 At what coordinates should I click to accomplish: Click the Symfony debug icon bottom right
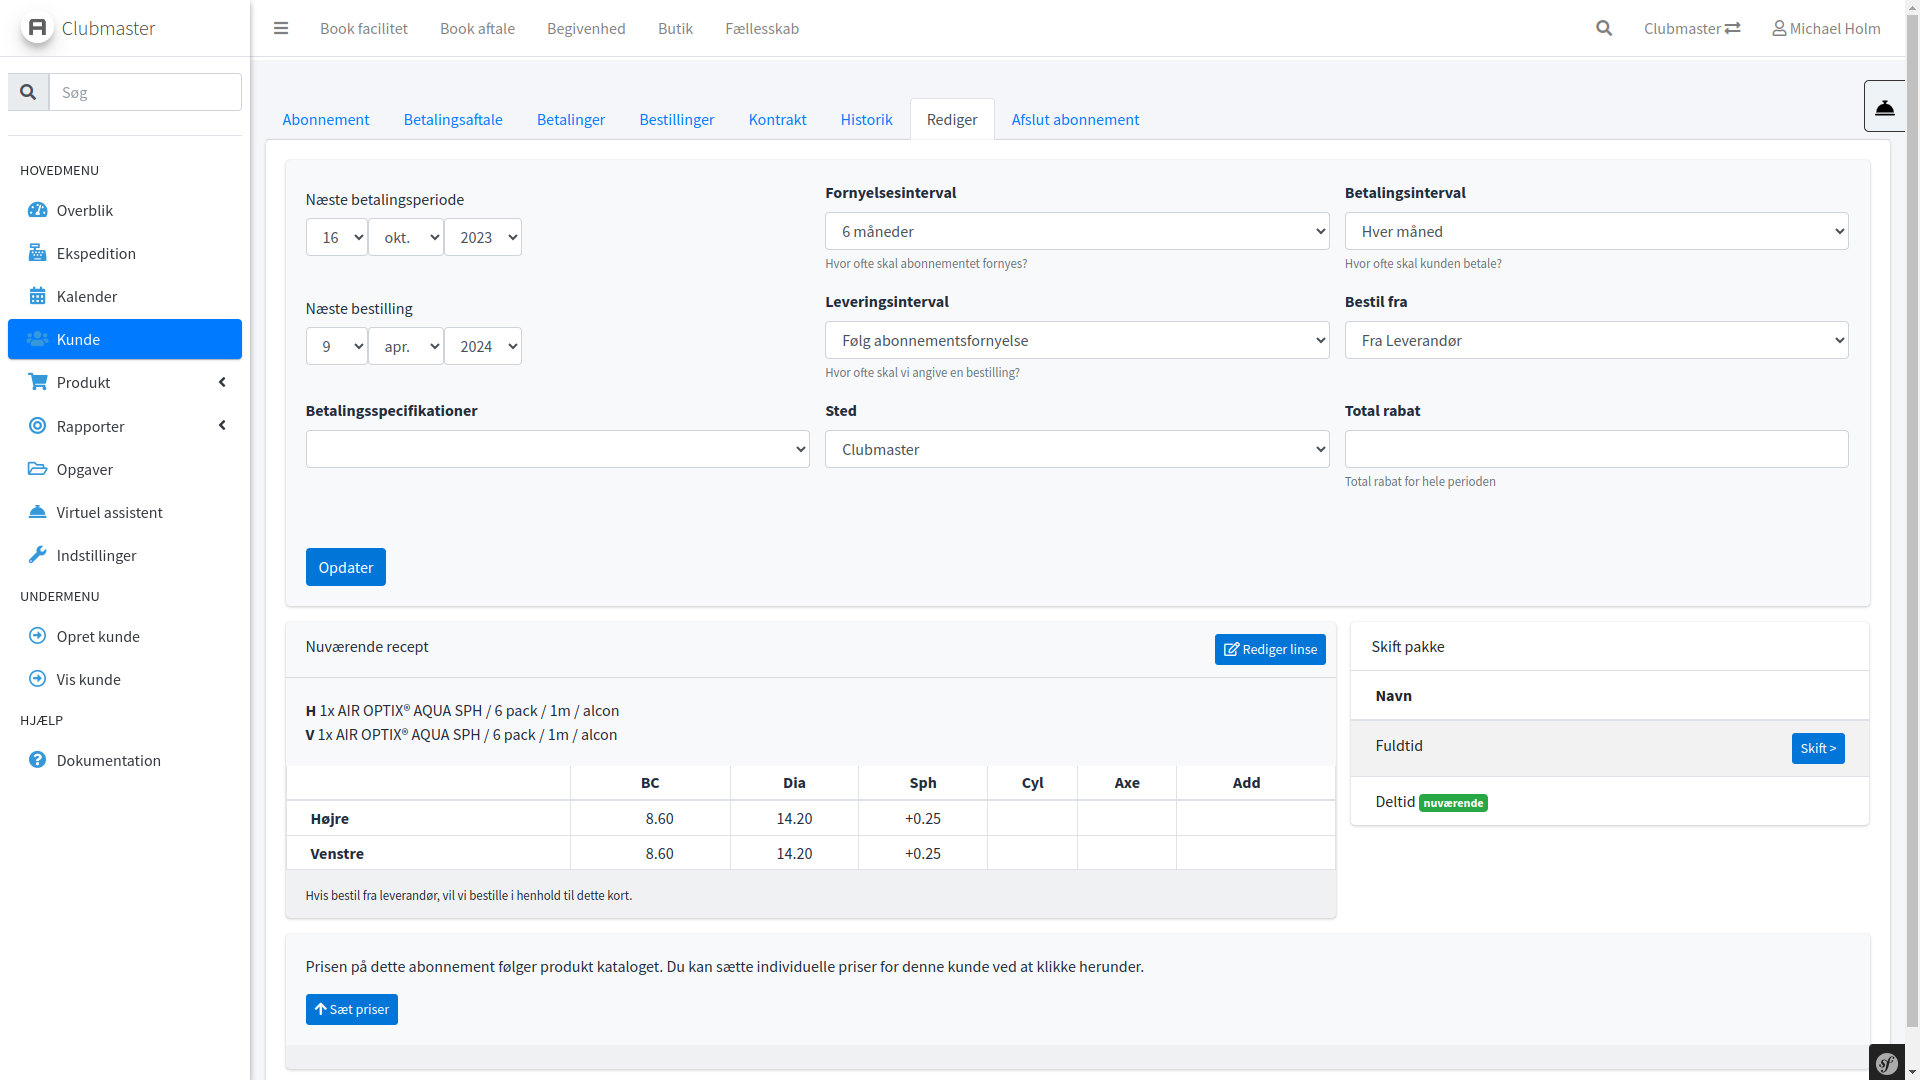(1887, 1063)
